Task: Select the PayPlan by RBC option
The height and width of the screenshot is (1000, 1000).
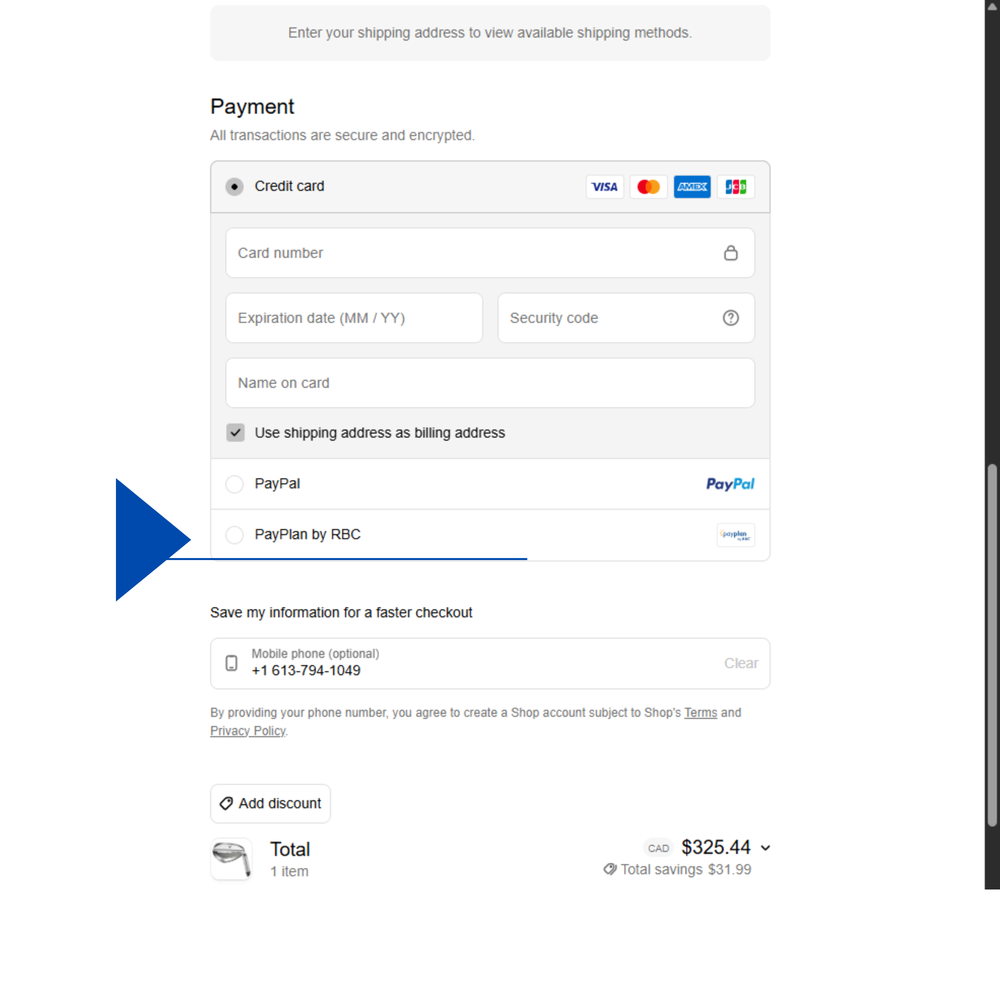Action: click(x=235, y=535)
